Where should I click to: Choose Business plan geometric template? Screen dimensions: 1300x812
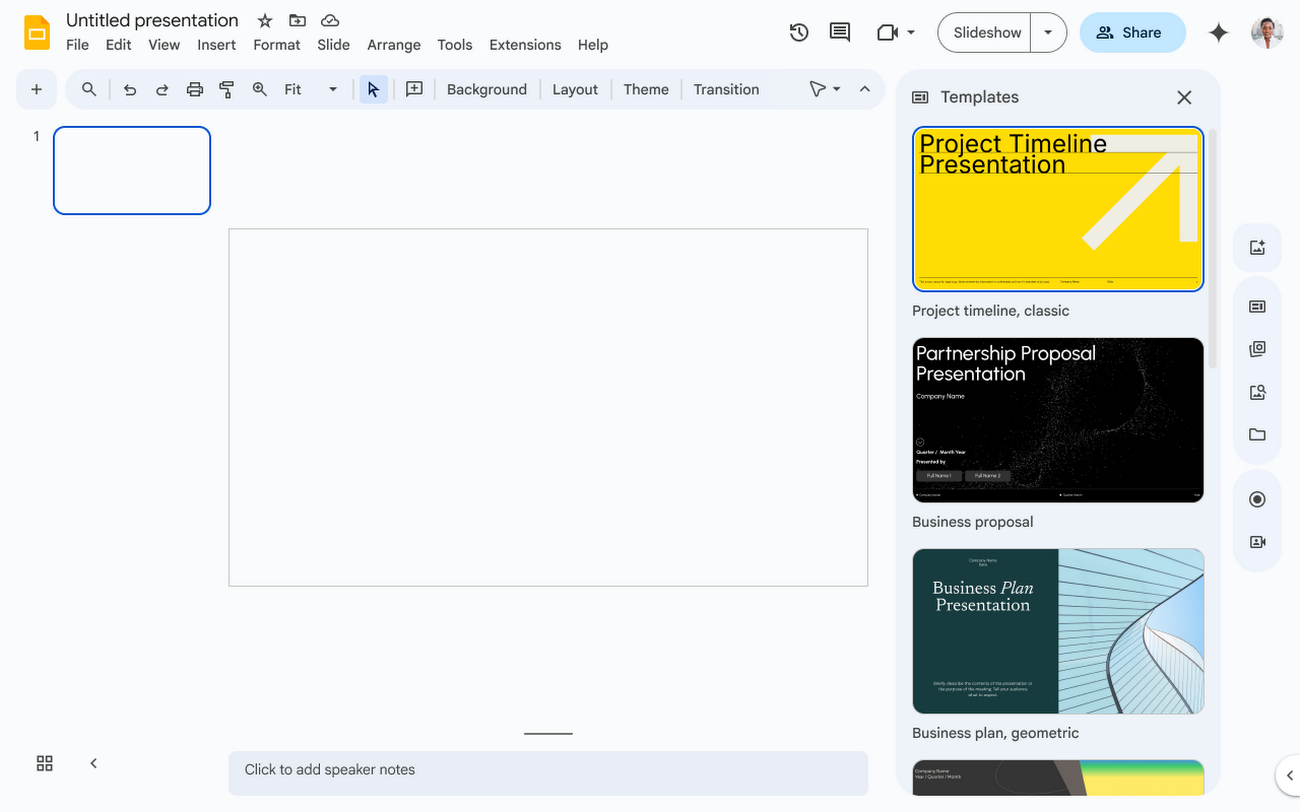coord(1058,631)
